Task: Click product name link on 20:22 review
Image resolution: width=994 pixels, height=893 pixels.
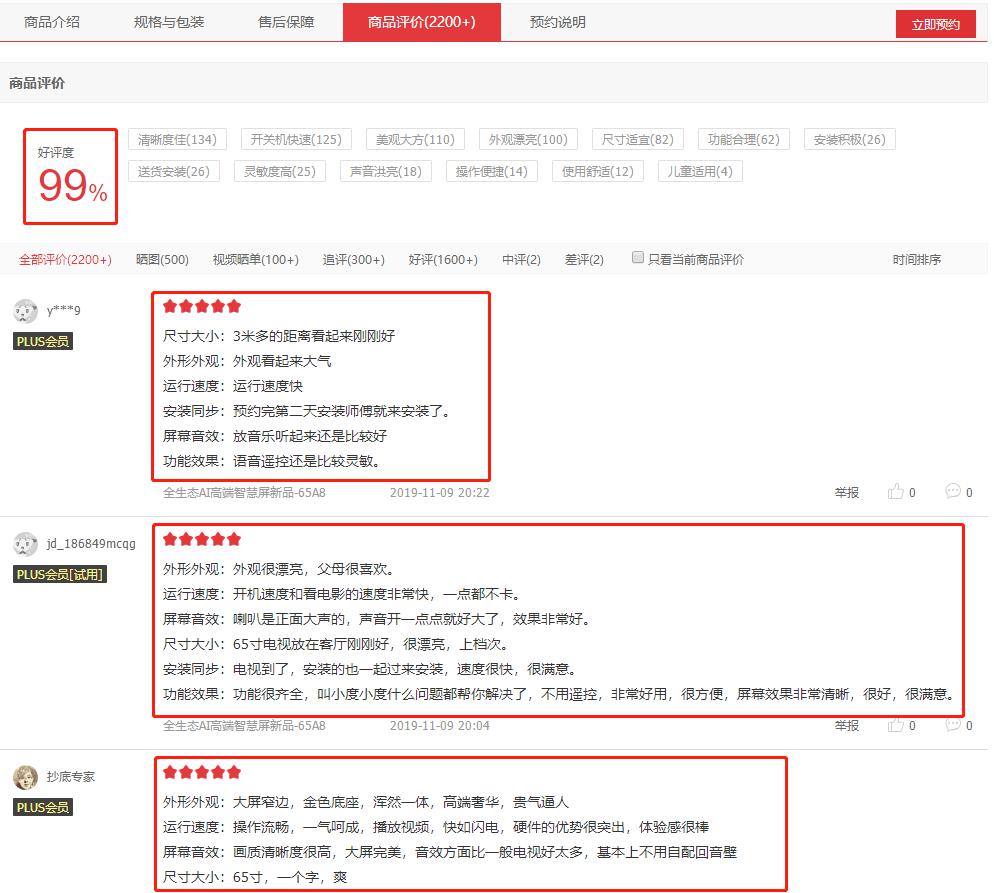Action: [x=244, y=492]
